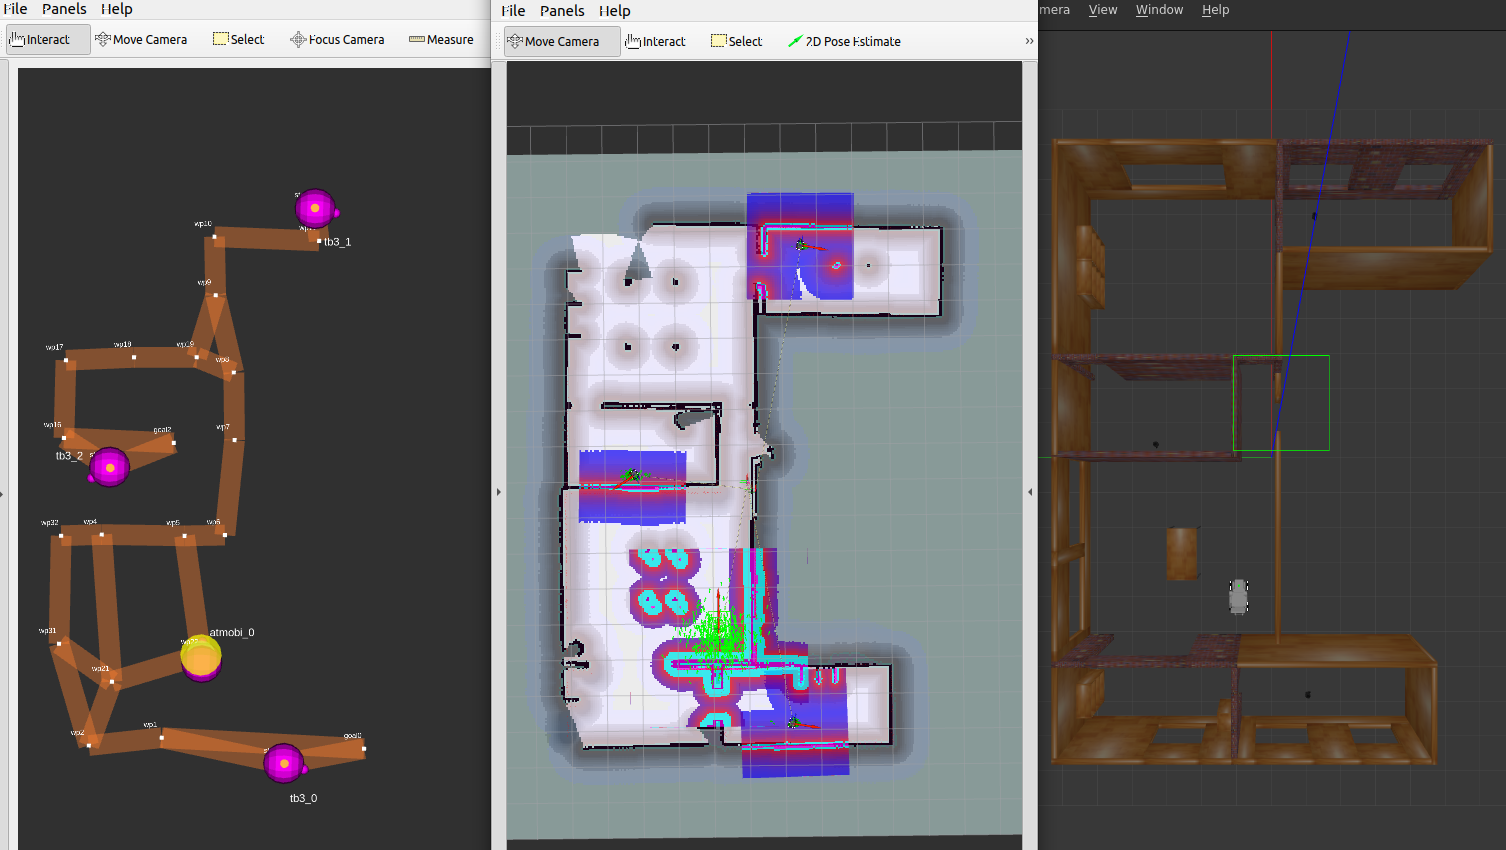Select the wp16 waypoint square marker
This screenshot has height=850, width=1506.
(x=64, y=437)
